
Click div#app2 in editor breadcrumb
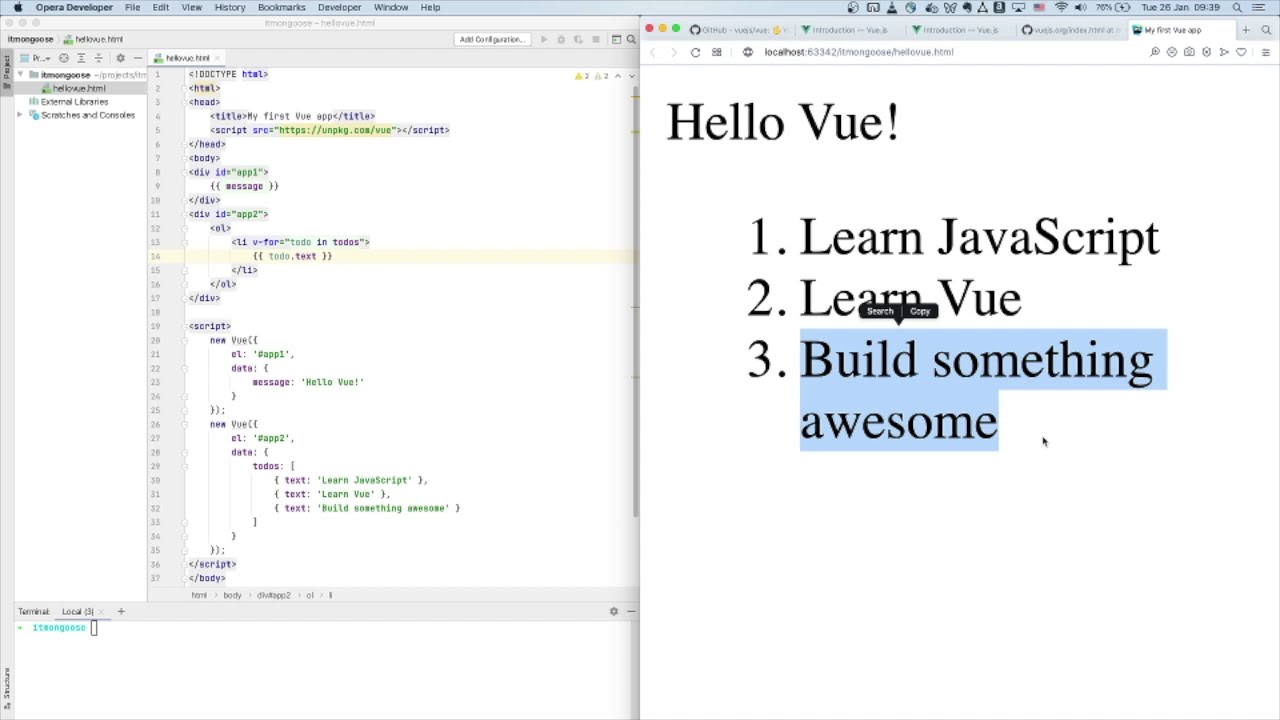click(273, 596)
